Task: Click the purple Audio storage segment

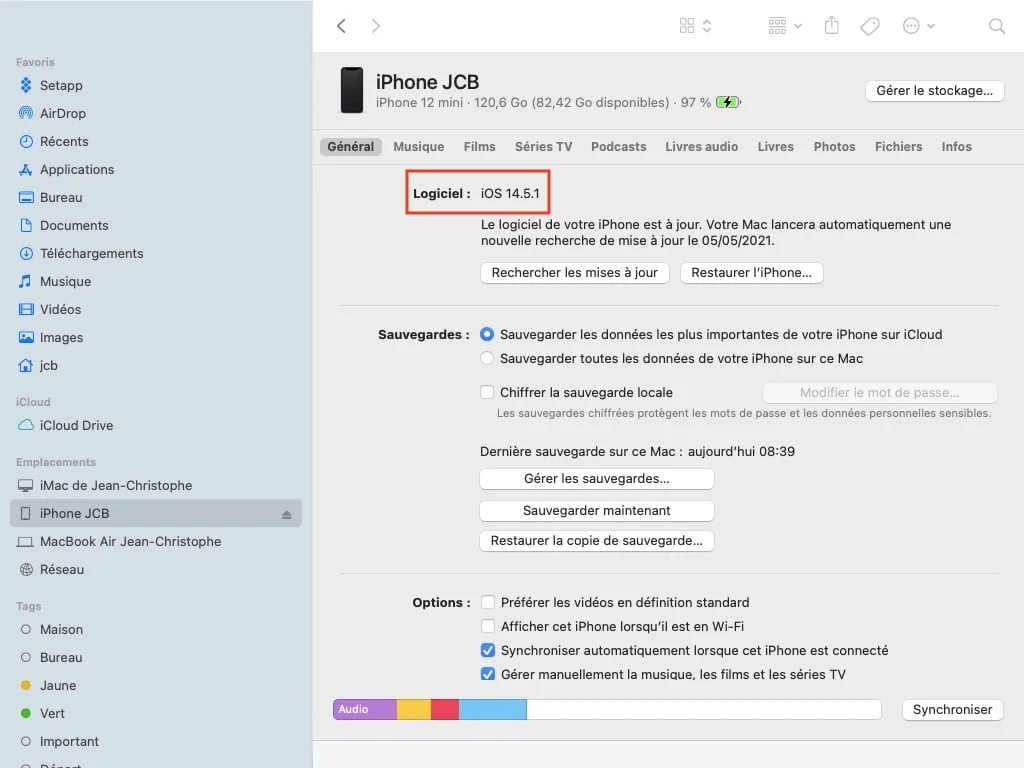Action: click(365, 710)
